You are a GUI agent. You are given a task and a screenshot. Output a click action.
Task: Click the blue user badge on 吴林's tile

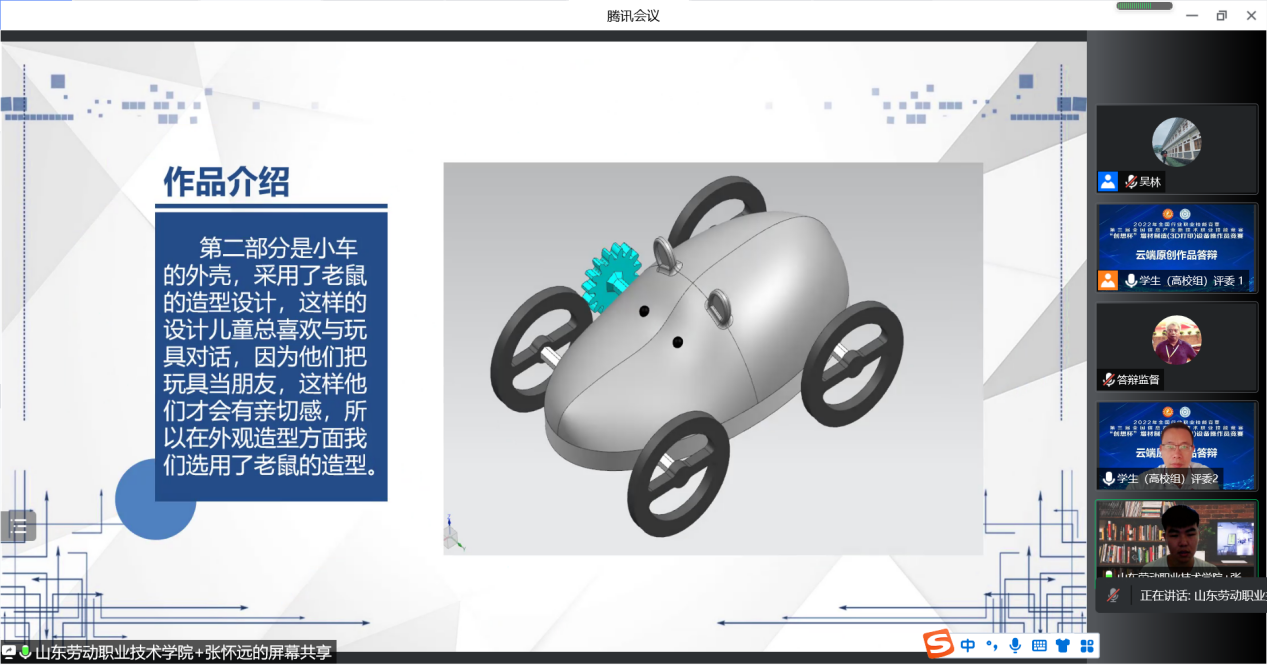[1108, 181]
